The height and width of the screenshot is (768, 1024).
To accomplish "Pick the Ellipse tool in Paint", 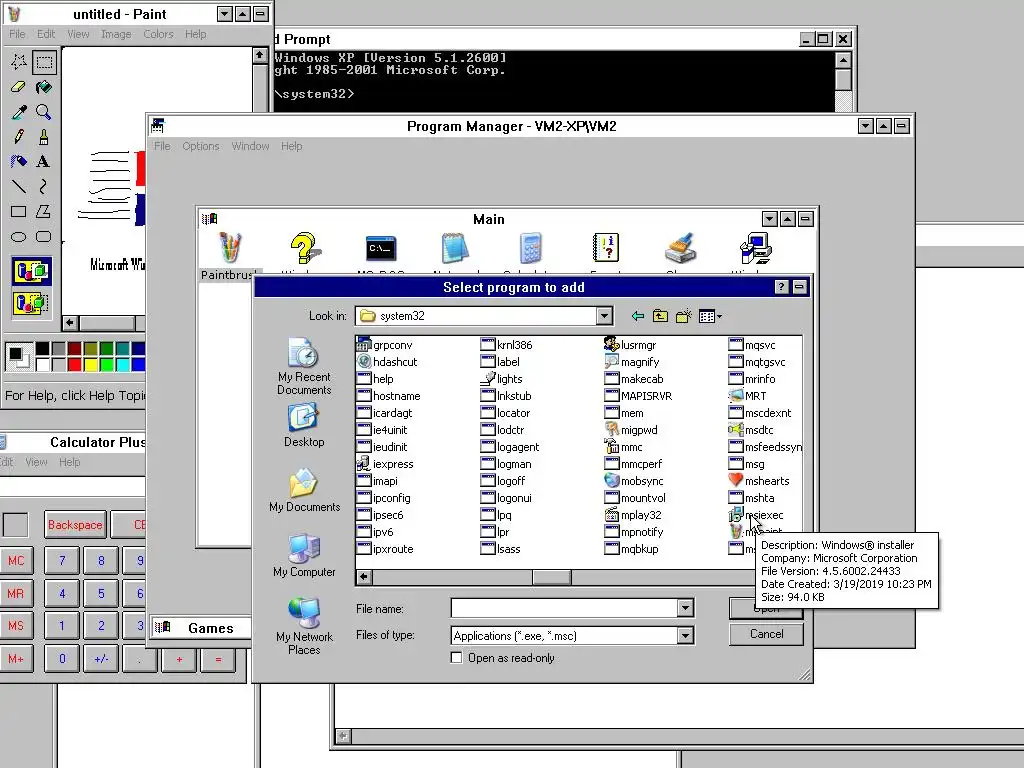I will click(19, 236).
